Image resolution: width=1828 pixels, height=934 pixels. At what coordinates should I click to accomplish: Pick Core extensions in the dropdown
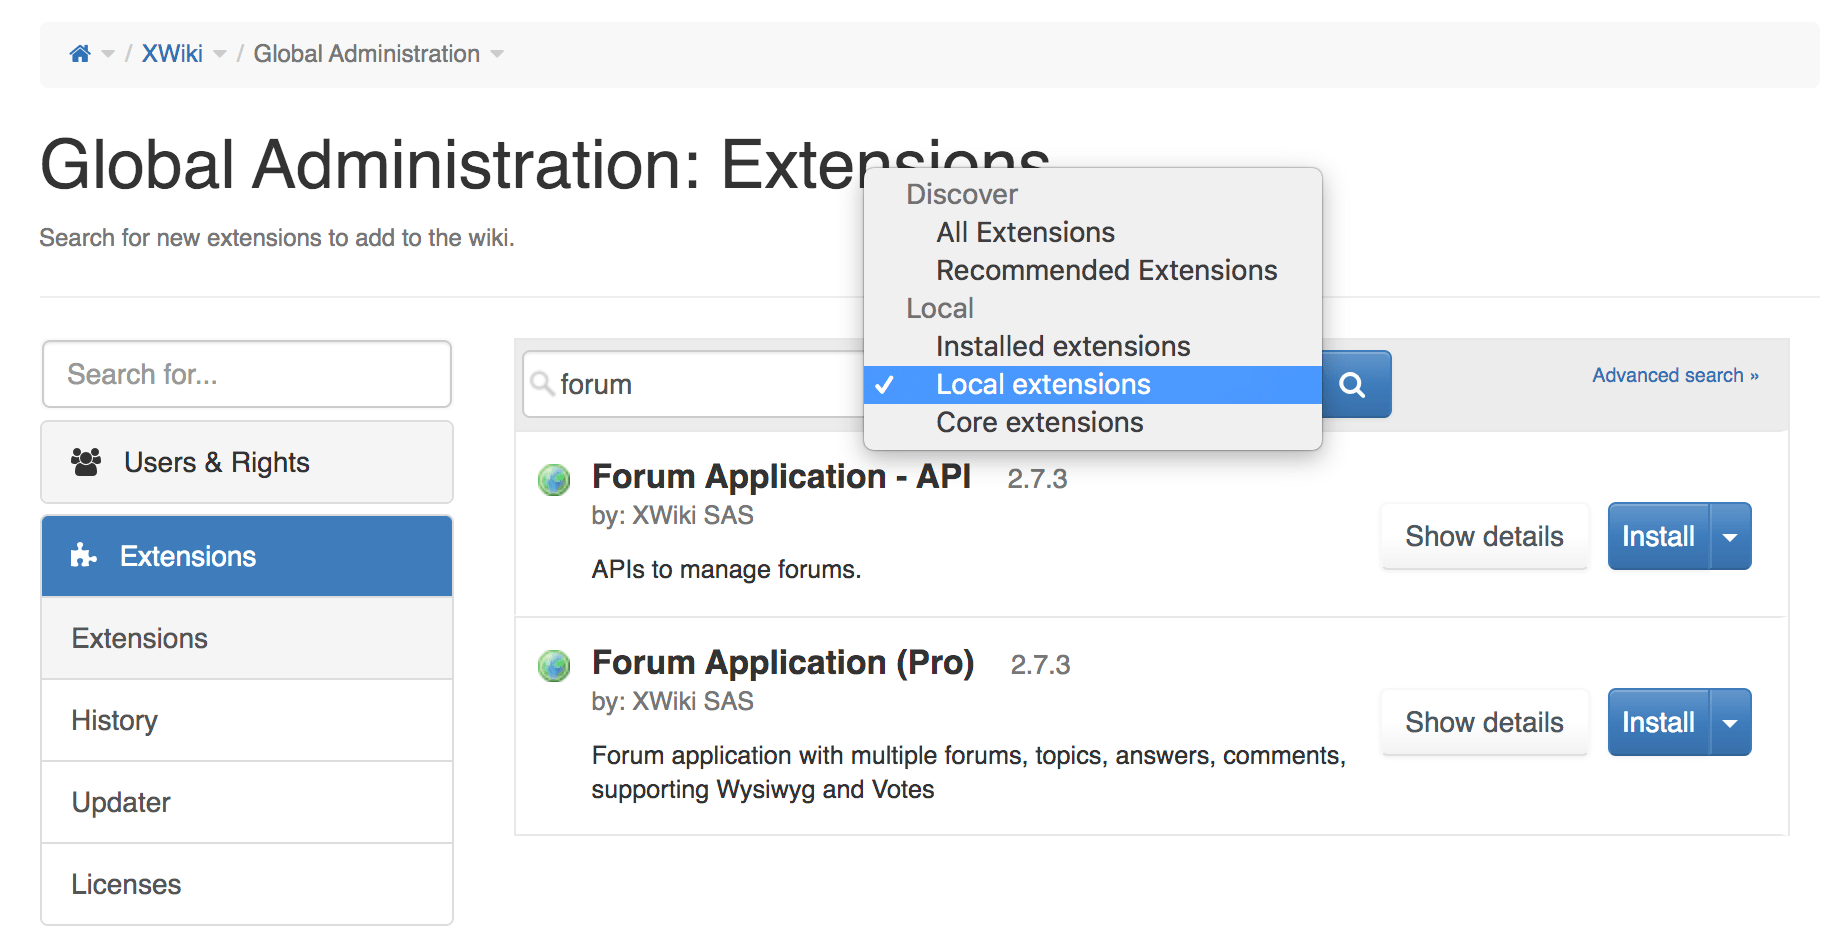(1039, 423)
